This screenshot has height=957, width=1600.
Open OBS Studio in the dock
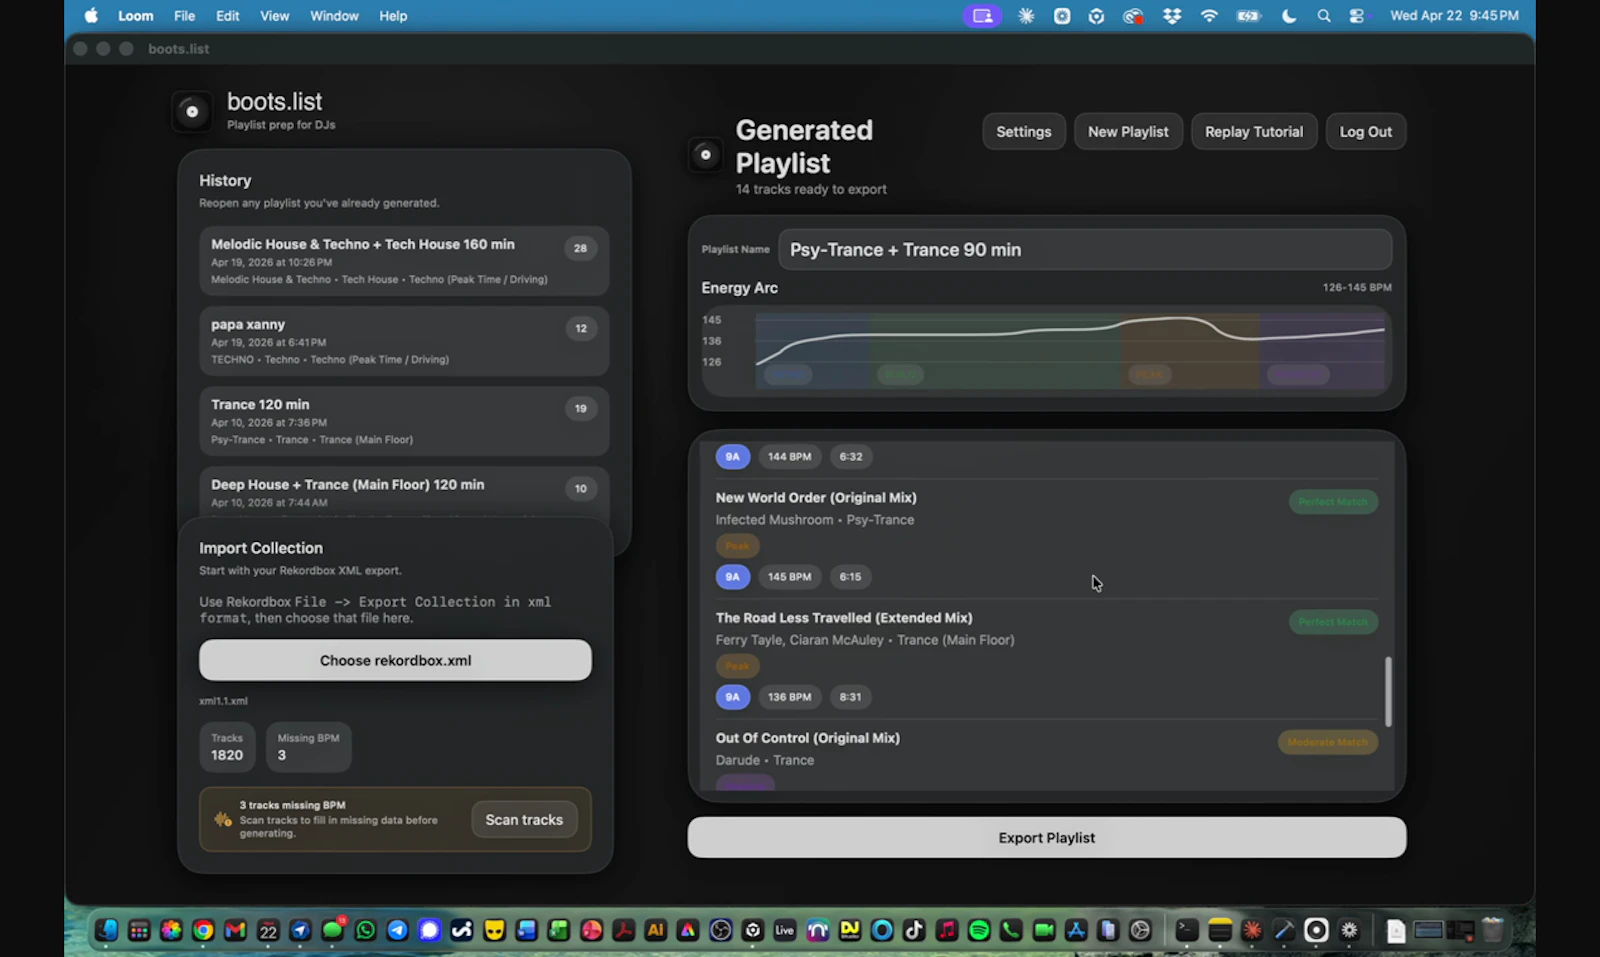(x=720, y=931)
